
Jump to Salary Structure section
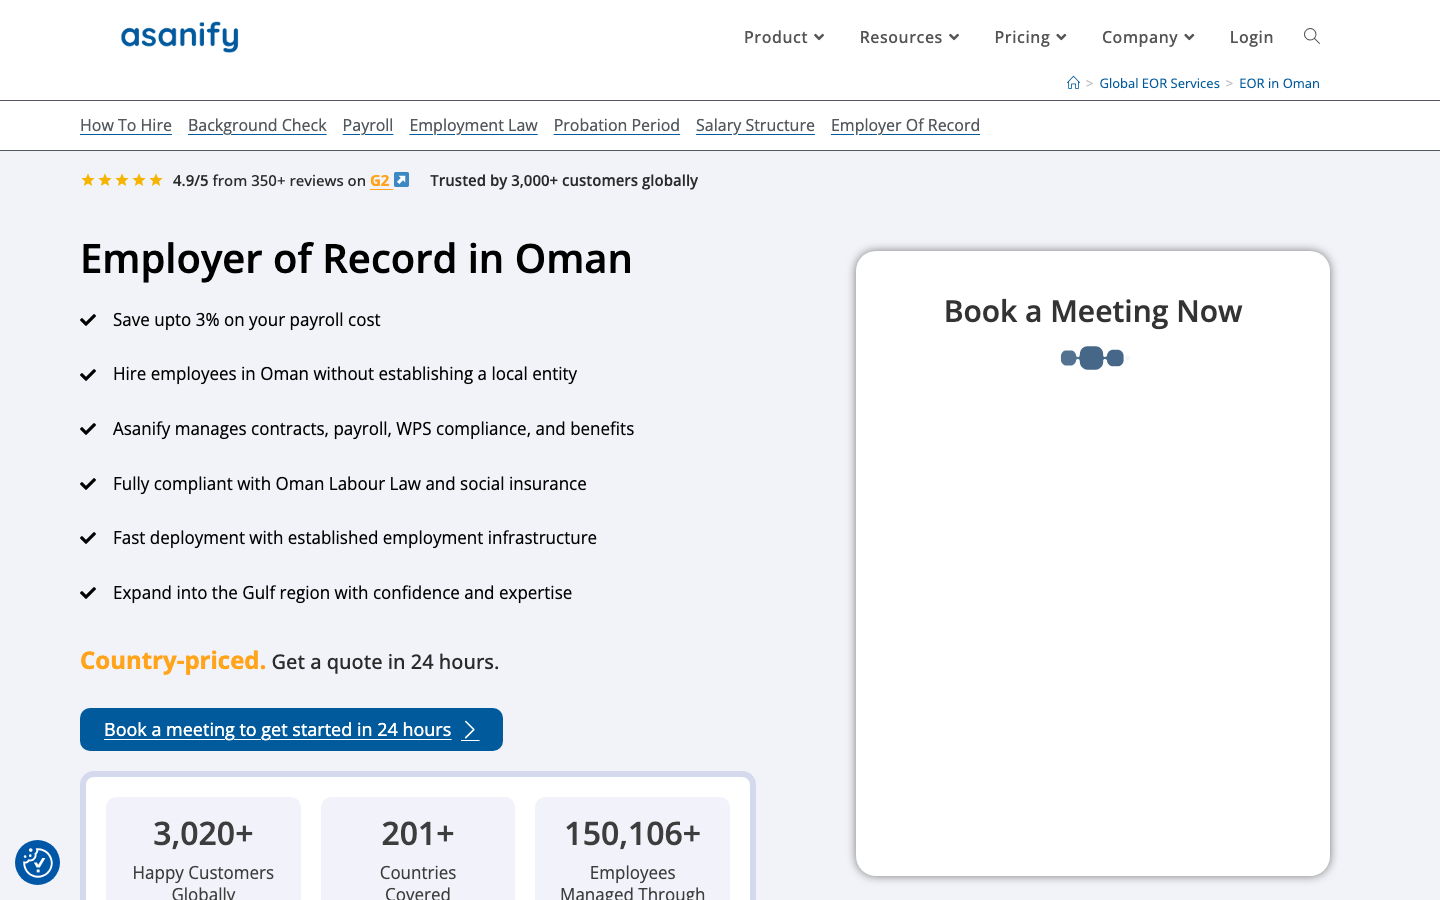[x=755, y=125]
